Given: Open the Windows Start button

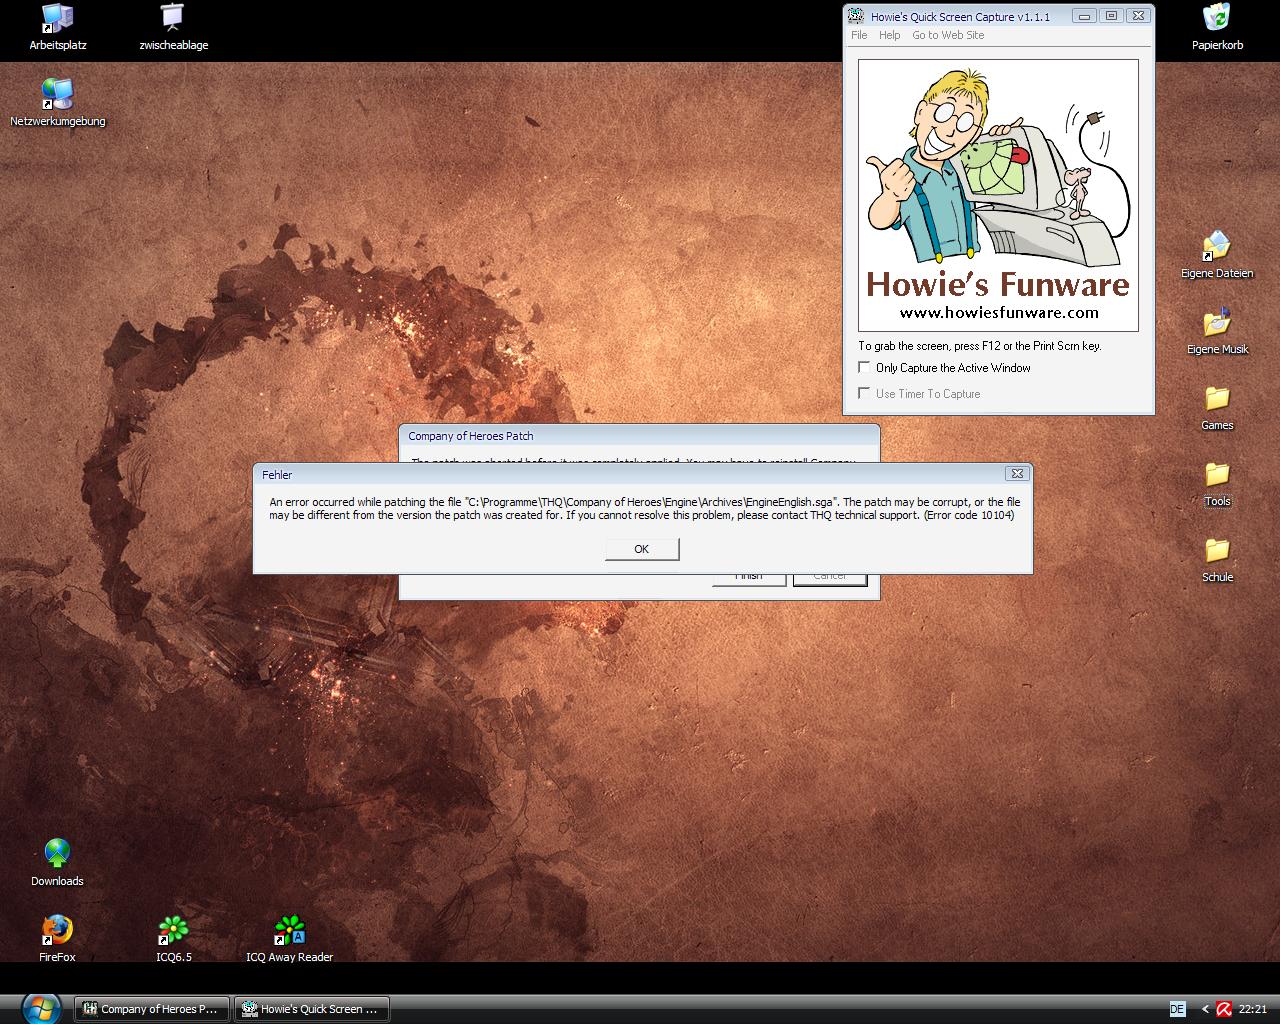Looking at the screenshot, I should (40, 1008).
